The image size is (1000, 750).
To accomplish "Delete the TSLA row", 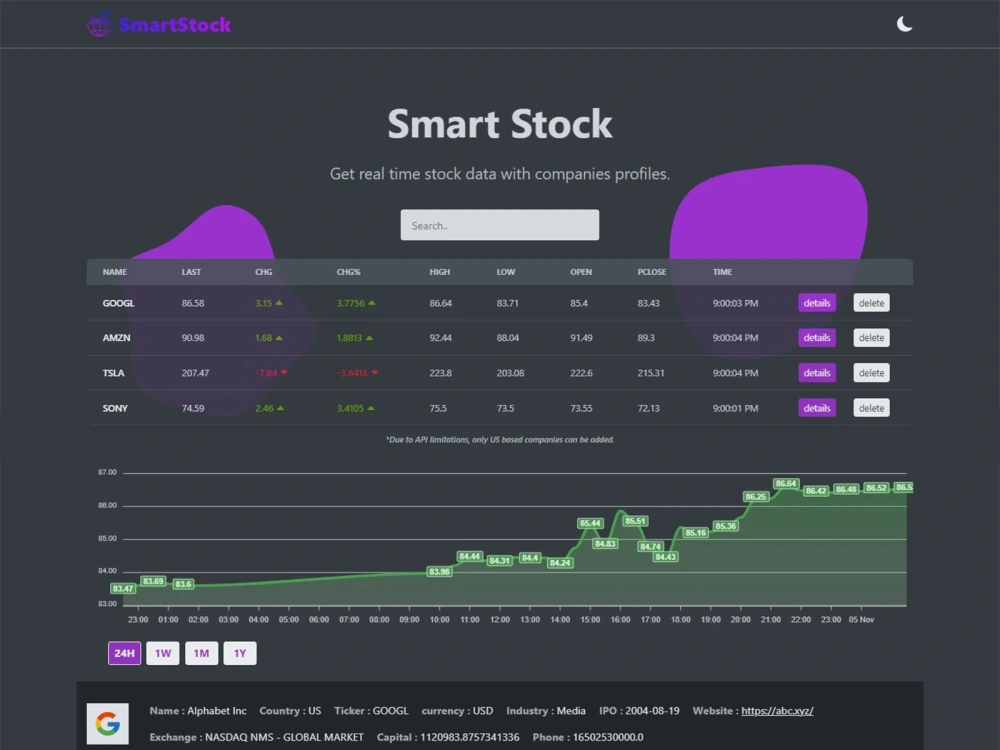I will pos(871,372).
